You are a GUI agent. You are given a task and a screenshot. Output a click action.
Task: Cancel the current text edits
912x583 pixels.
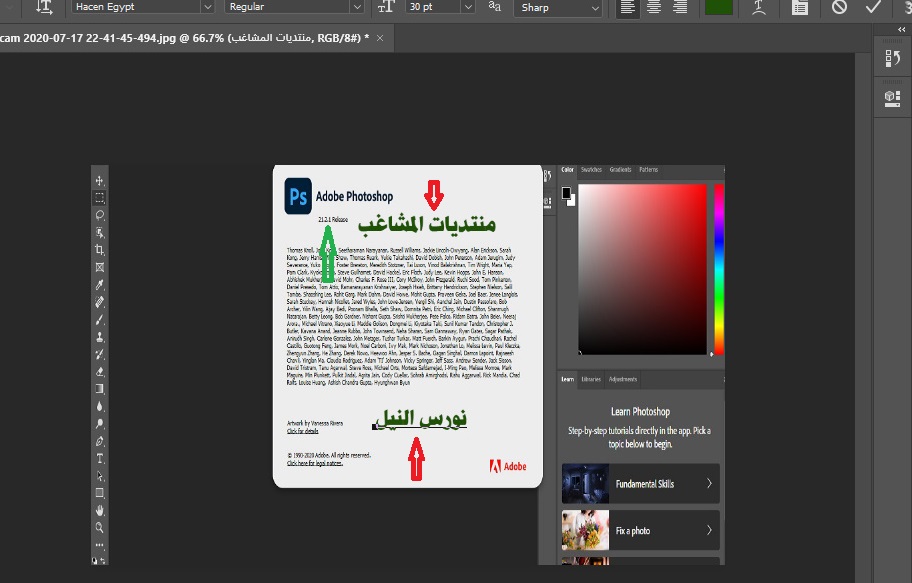coord(839,7)
